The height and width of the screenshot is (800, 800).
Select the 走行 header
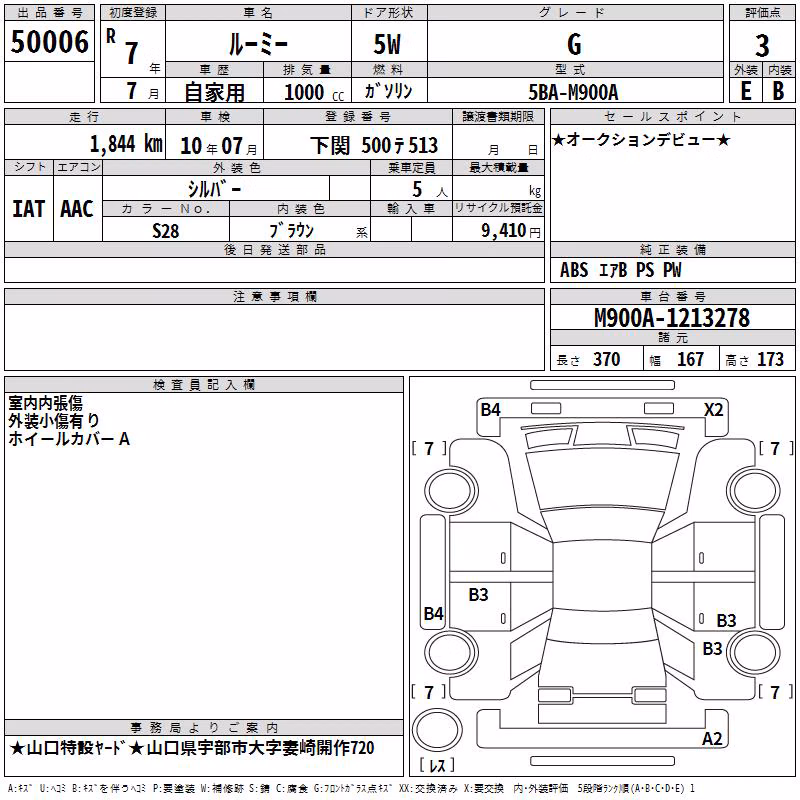coord(85,117)
